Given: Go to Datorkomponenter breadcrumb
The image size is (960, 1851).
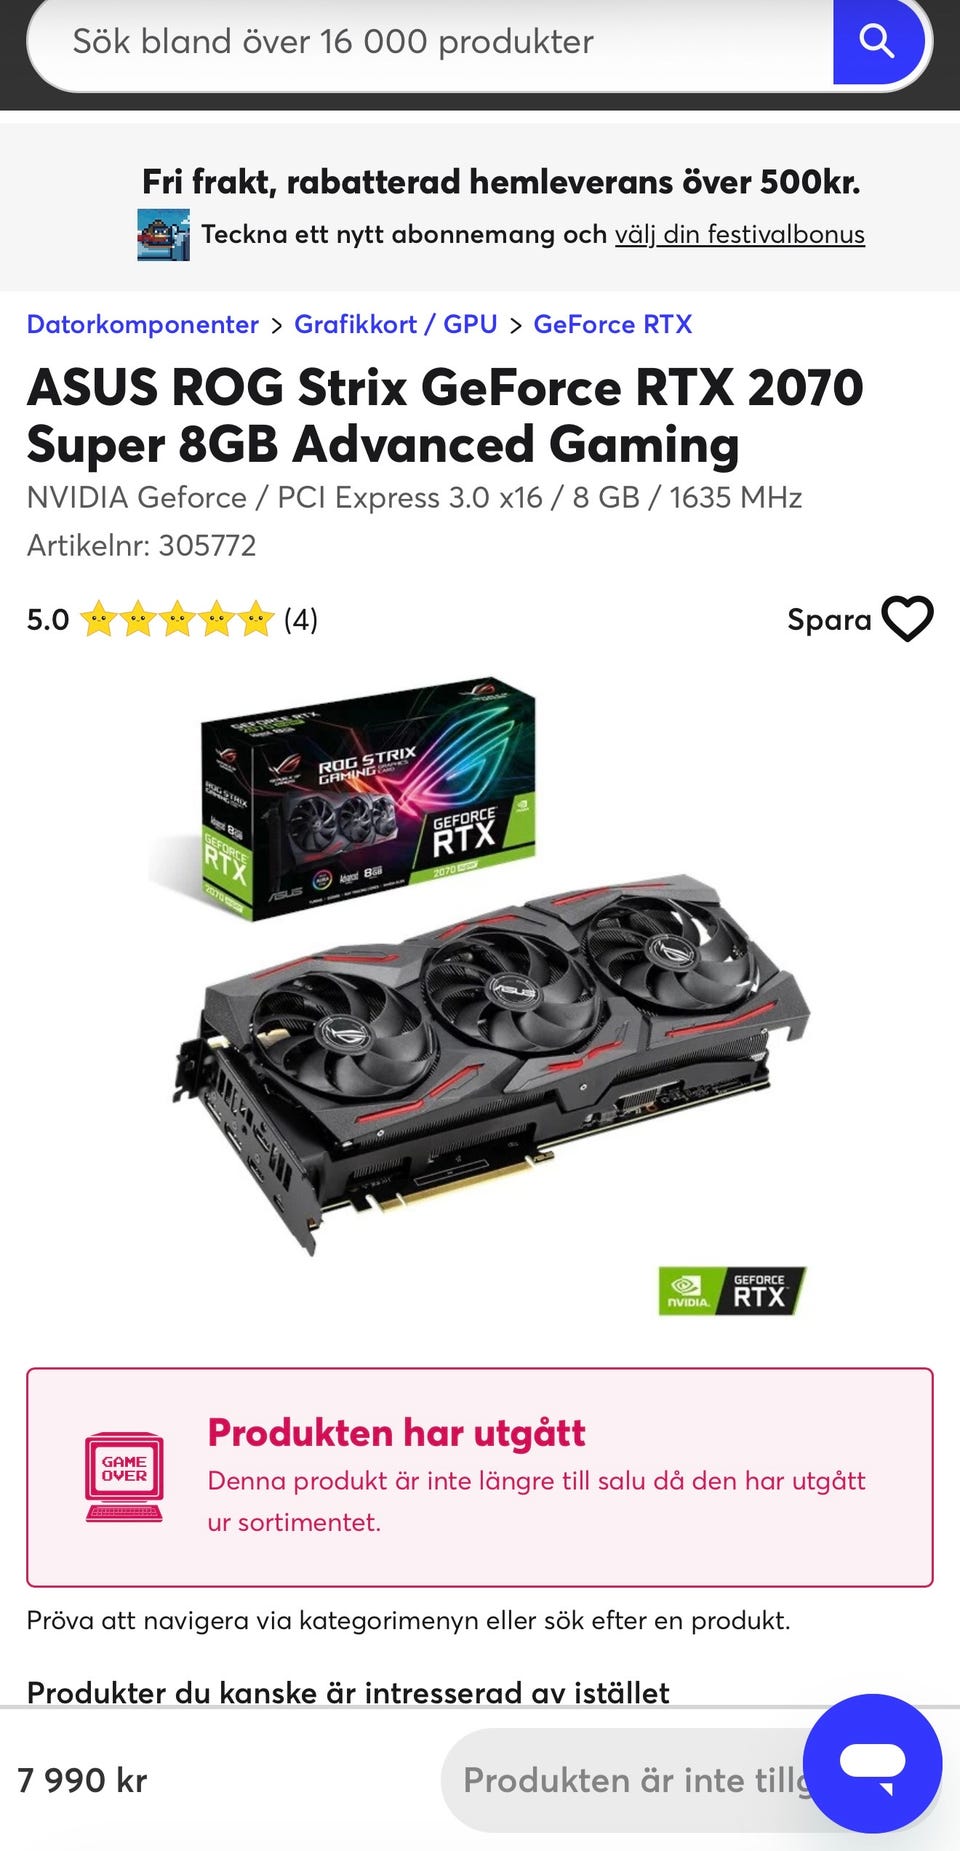Looking at the screenshot, I should point(142,324).
